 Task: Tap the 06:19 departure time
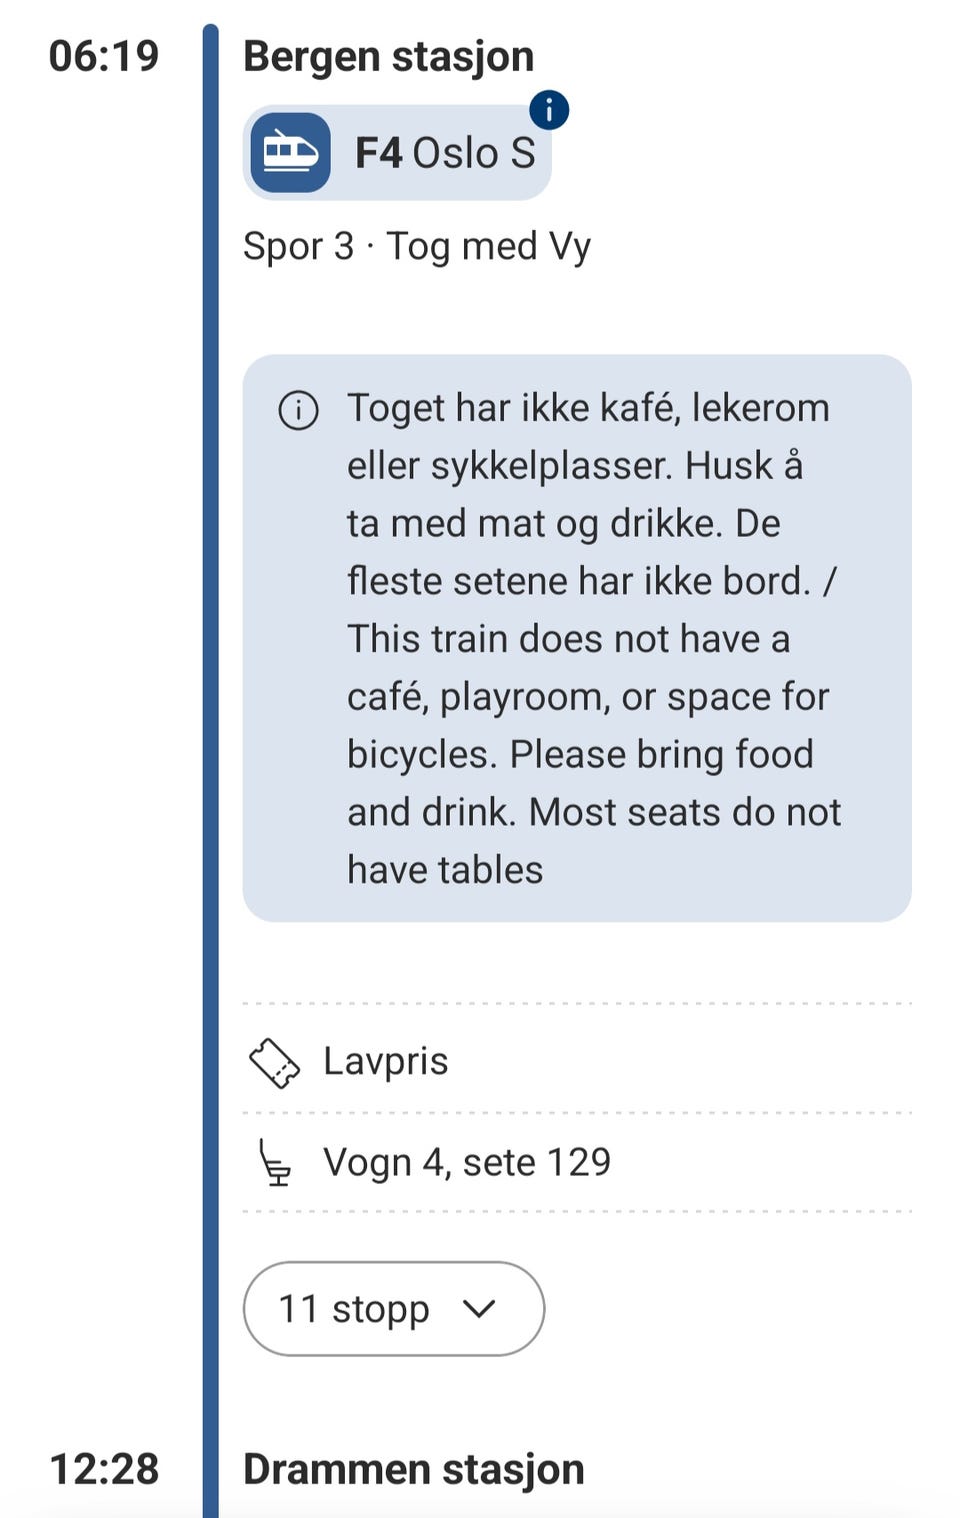click(104, 56)
